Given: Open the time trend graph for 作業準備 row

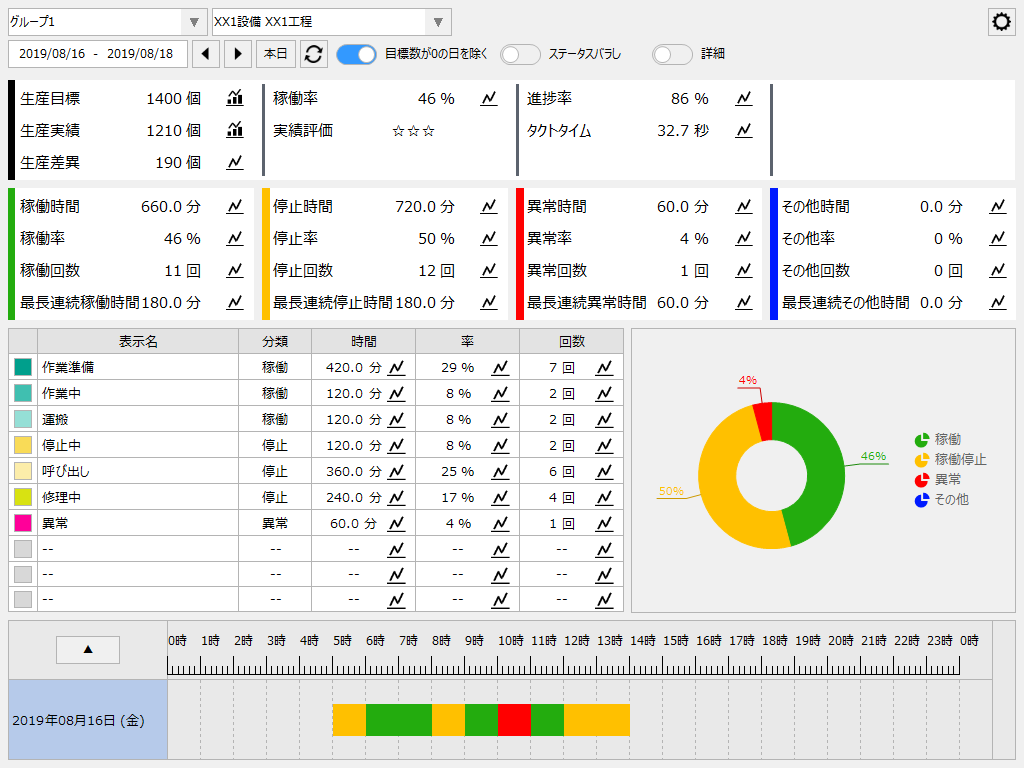Looking at the screenshot, I should 397,367.
